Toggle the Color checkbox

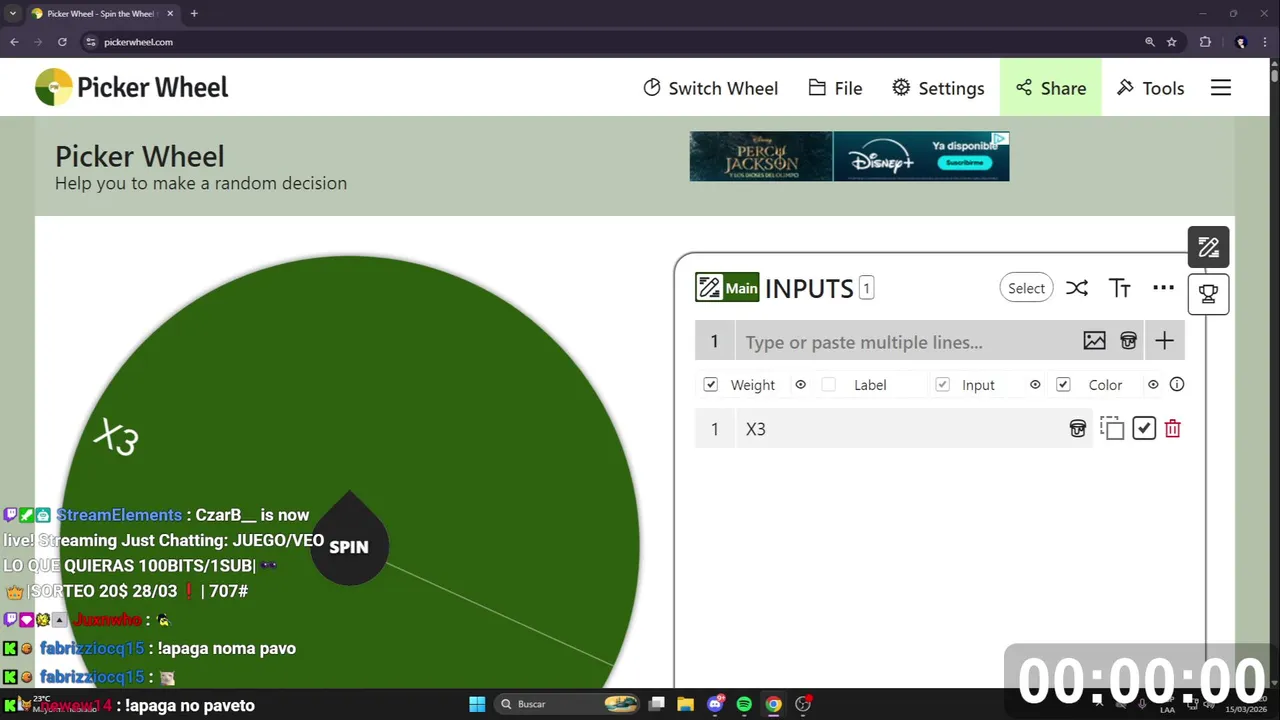(x=1063, y=384)
